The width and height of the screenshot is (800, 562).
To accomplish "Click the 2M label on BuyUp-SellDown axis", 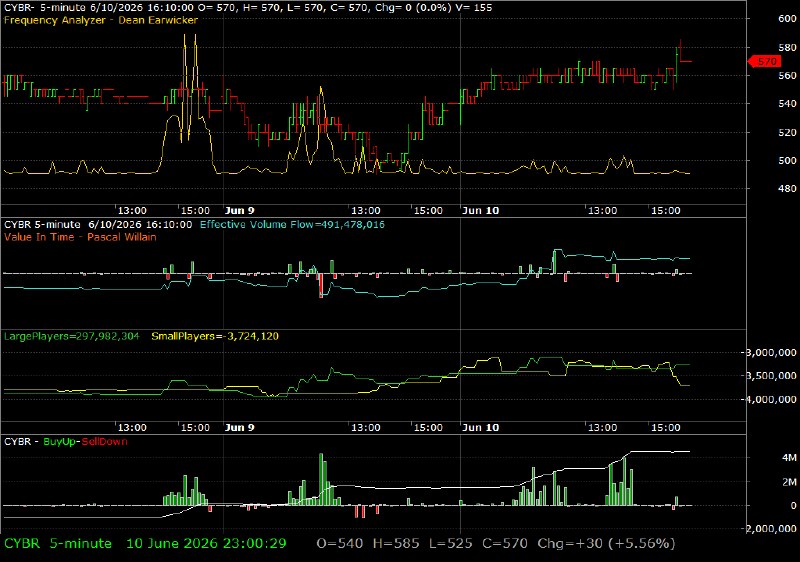I will 789,482.
